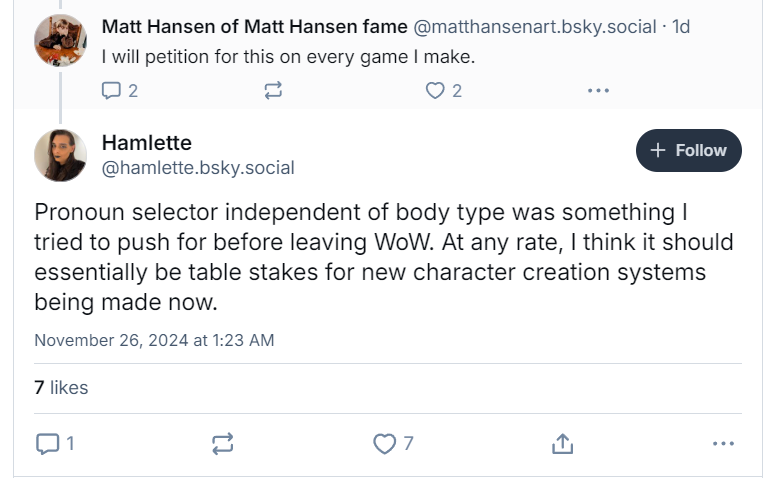The image size is (765, 478).
Task: Click the 1d timestamp on Matt's post
Action: point(681,27)
